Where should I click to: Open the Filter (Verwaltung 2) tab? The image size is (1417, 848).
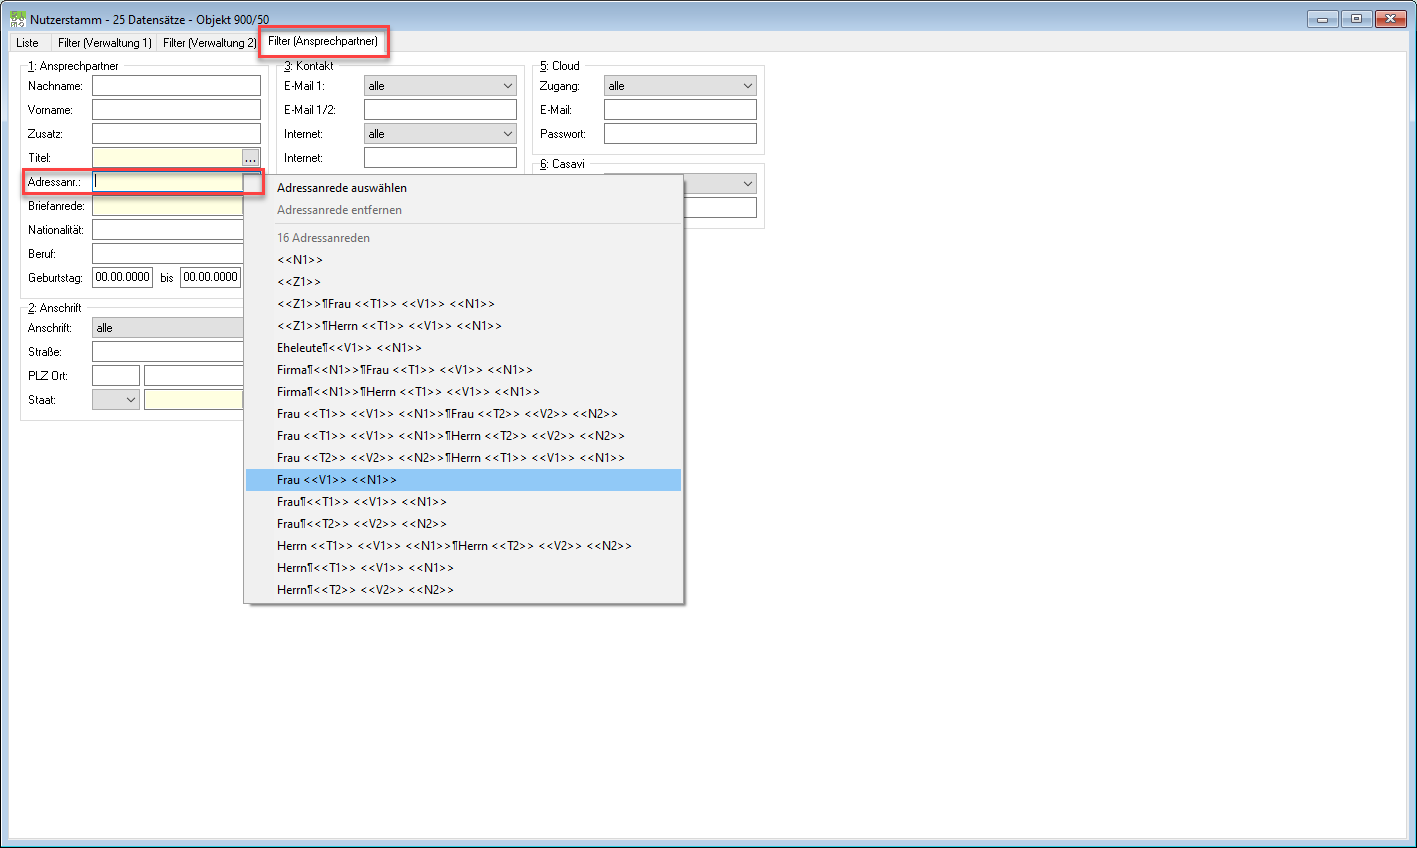[x=210, y=43]
